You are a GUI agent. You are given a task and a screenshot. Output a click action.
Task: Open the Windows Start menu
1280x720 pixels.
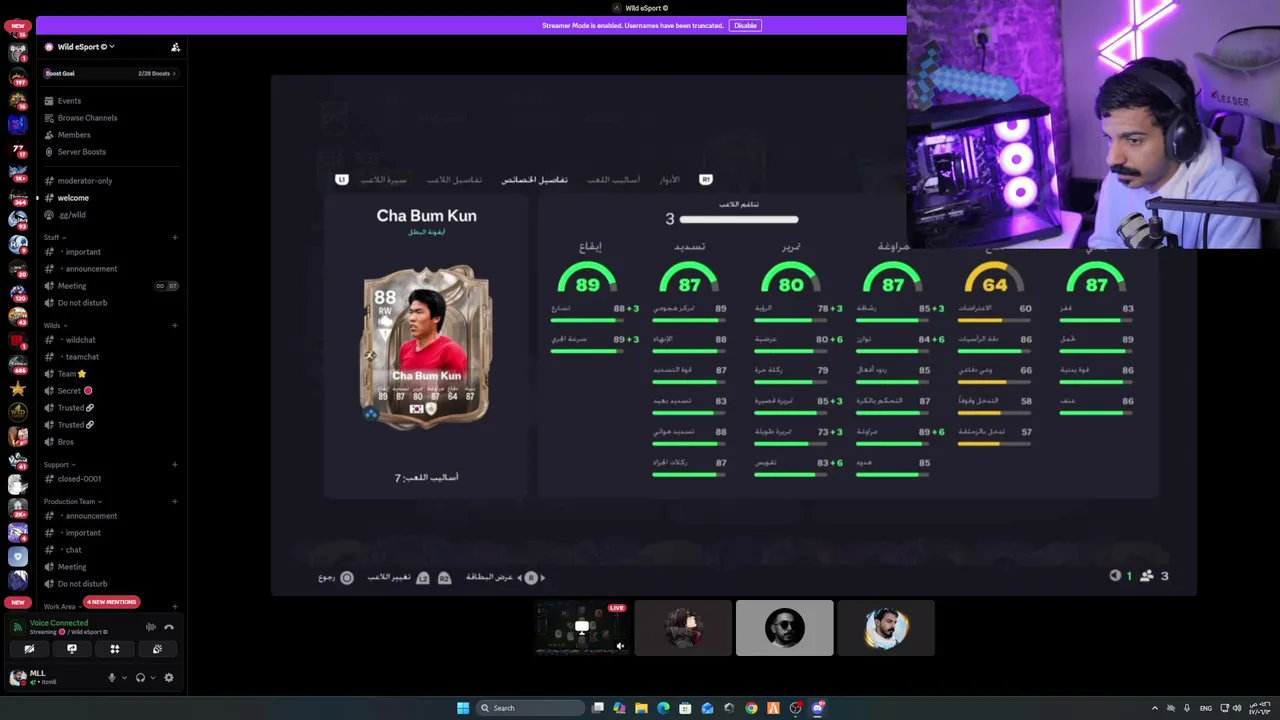click(x=463, y=708)
